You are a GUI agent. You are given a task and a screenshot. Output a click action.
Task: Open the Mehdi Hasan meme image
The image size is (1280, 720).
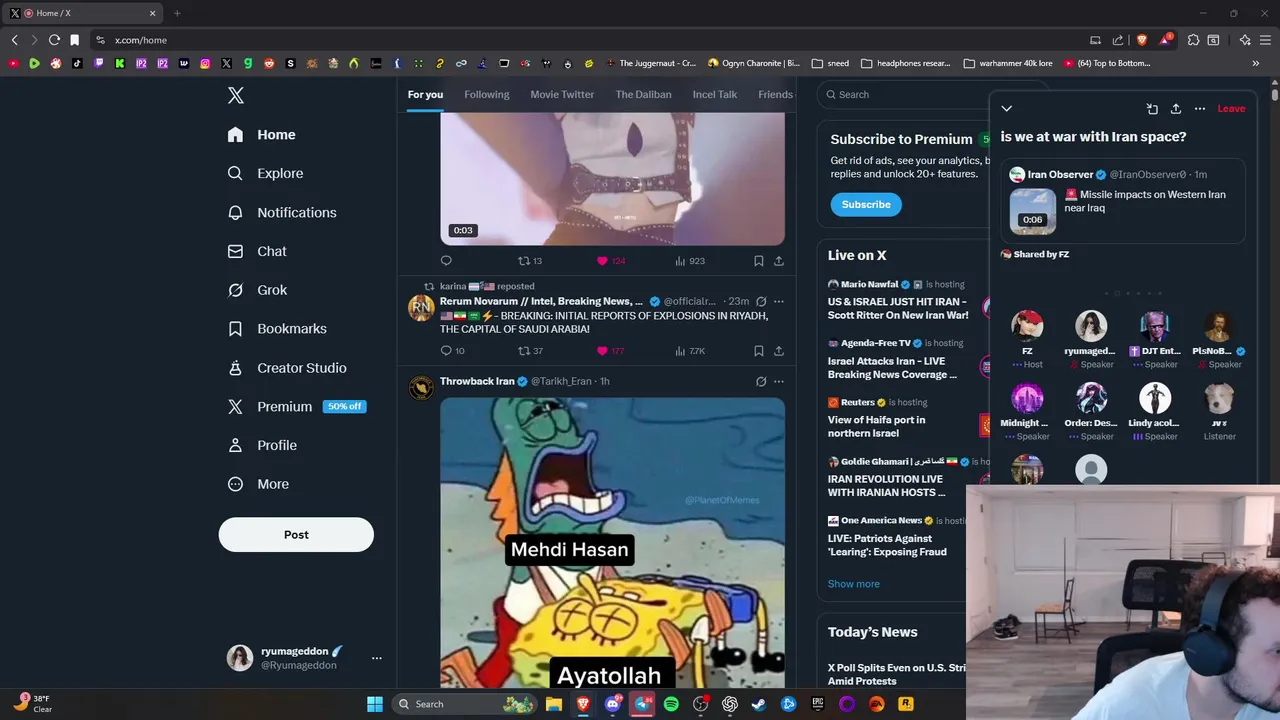coord(612,542)
